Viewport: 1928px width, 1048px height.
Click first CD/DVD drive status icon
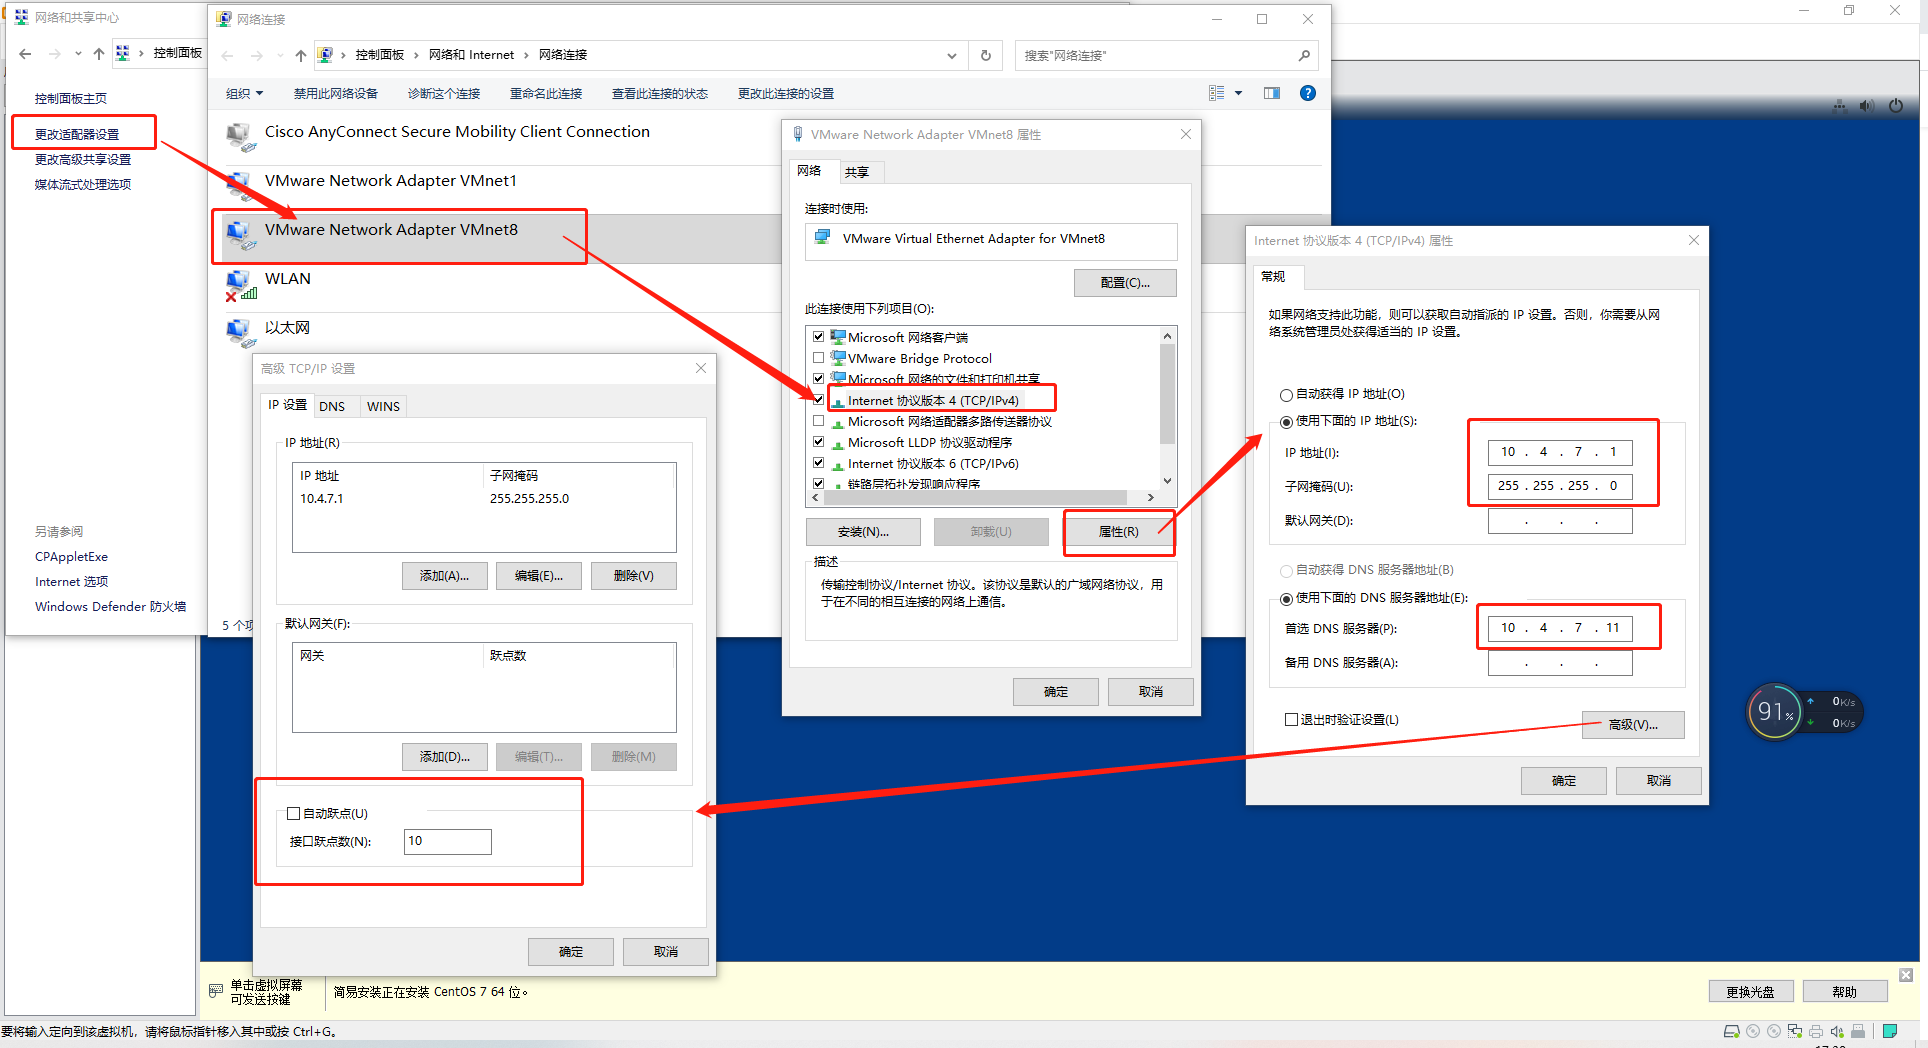(x=1753, y=1031)
